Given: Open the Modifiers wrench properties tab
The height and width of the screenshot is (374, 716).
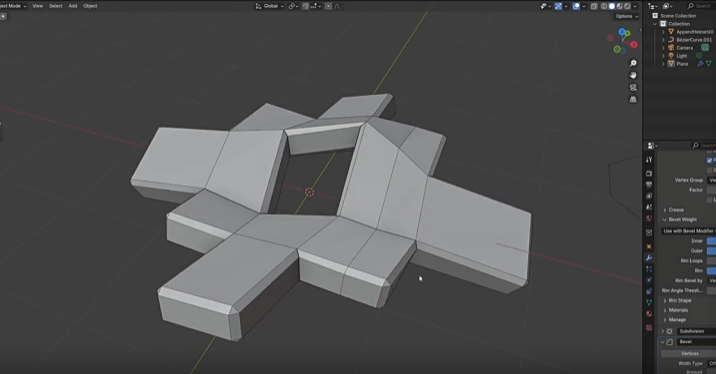Looking at the screenshot, I should (649, 258).
